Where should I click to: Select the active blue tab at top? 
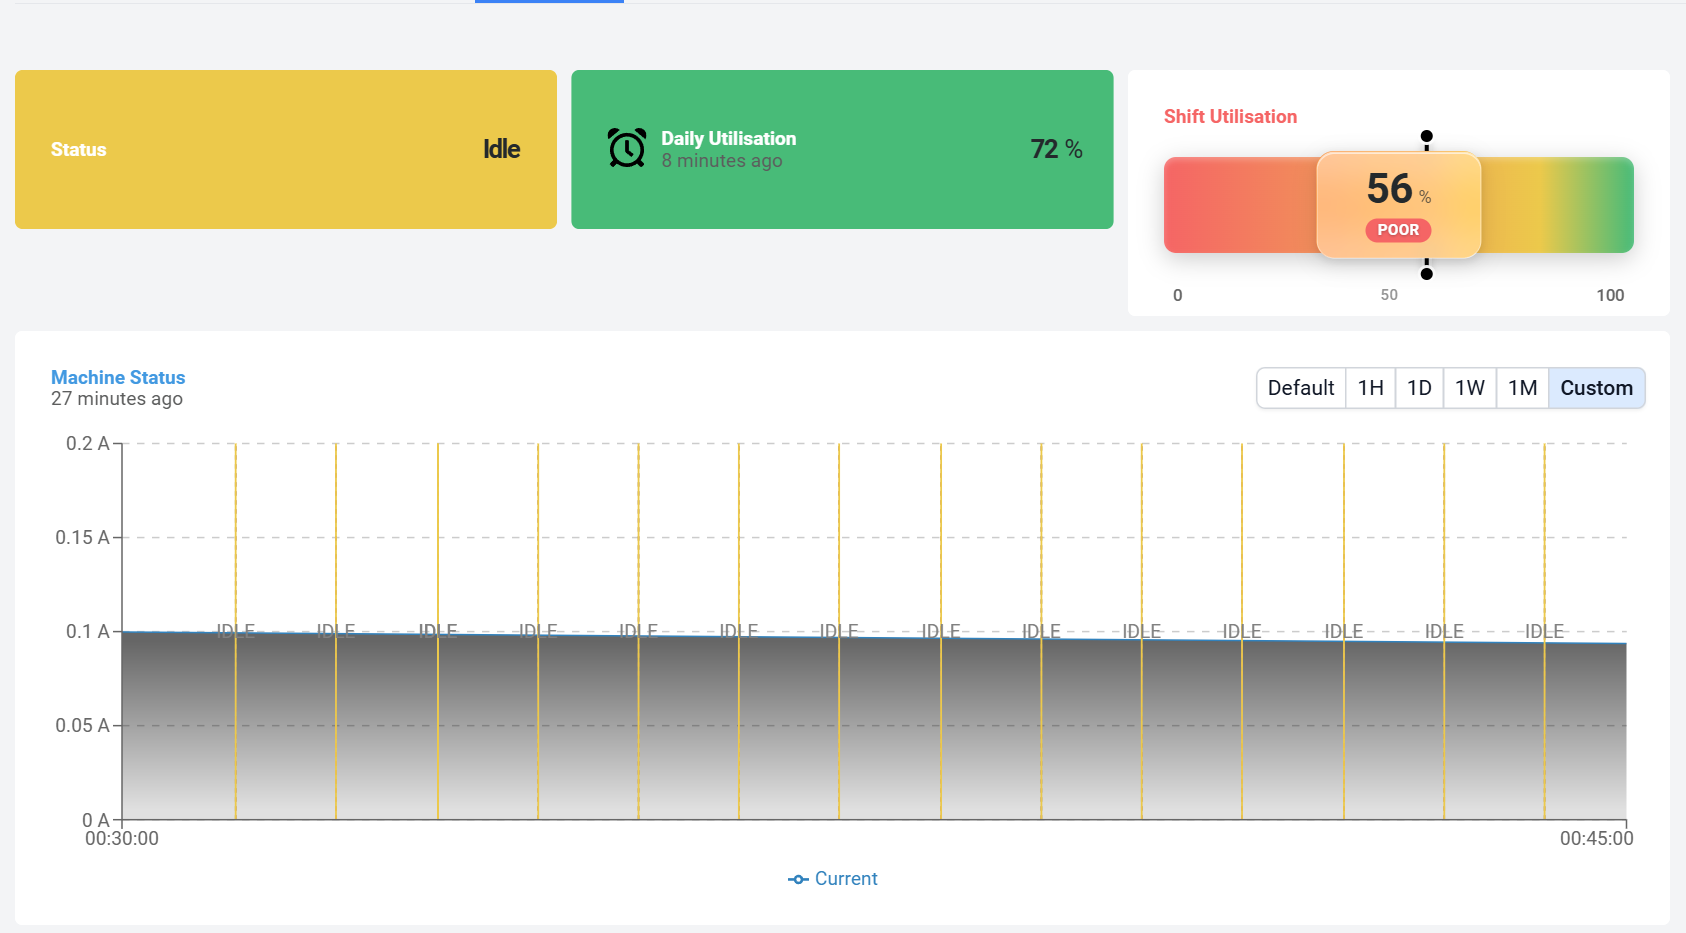click(x=548, y=3)
